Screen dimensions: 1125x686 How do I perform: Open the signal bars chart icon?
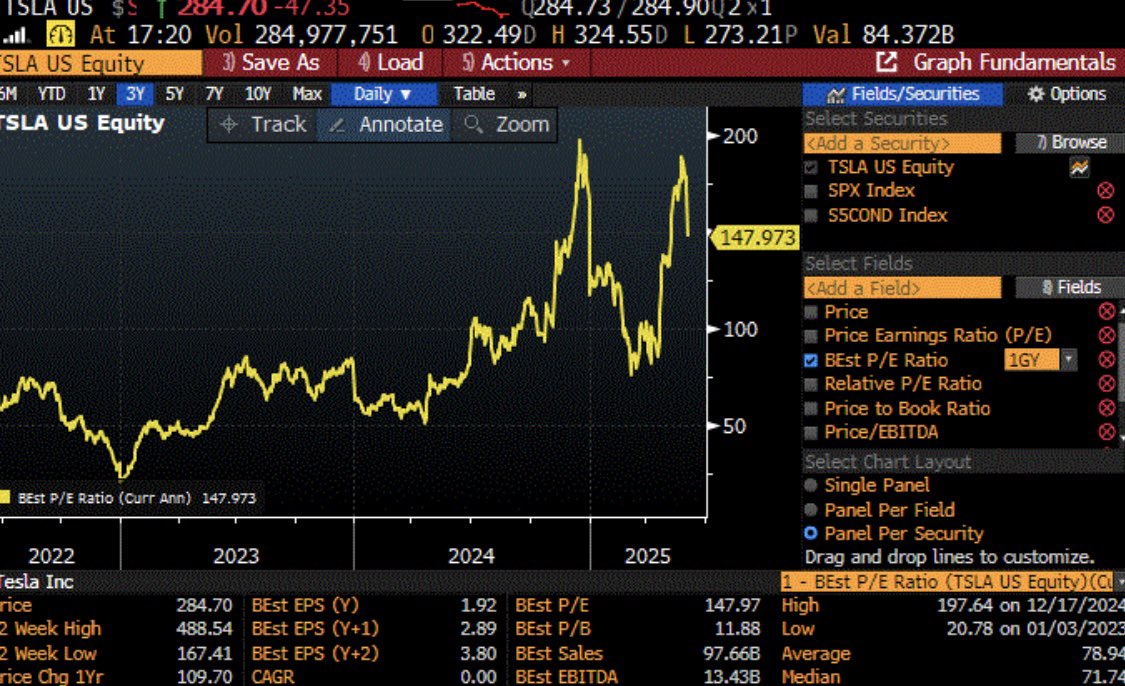point(16,34)
